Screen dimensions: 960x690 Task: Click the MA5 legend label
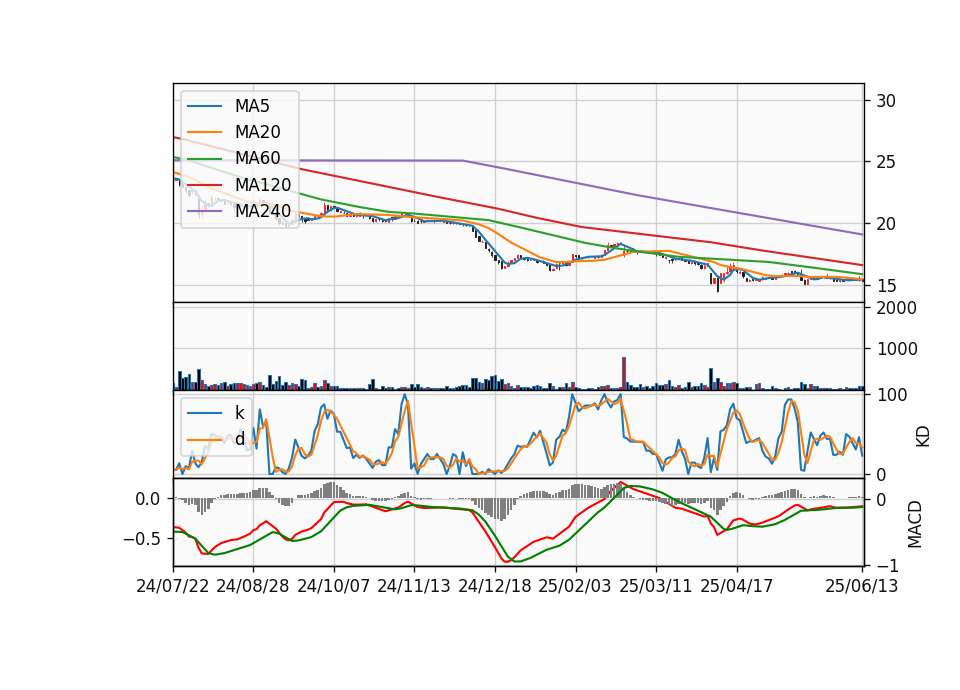coord(252,106)
